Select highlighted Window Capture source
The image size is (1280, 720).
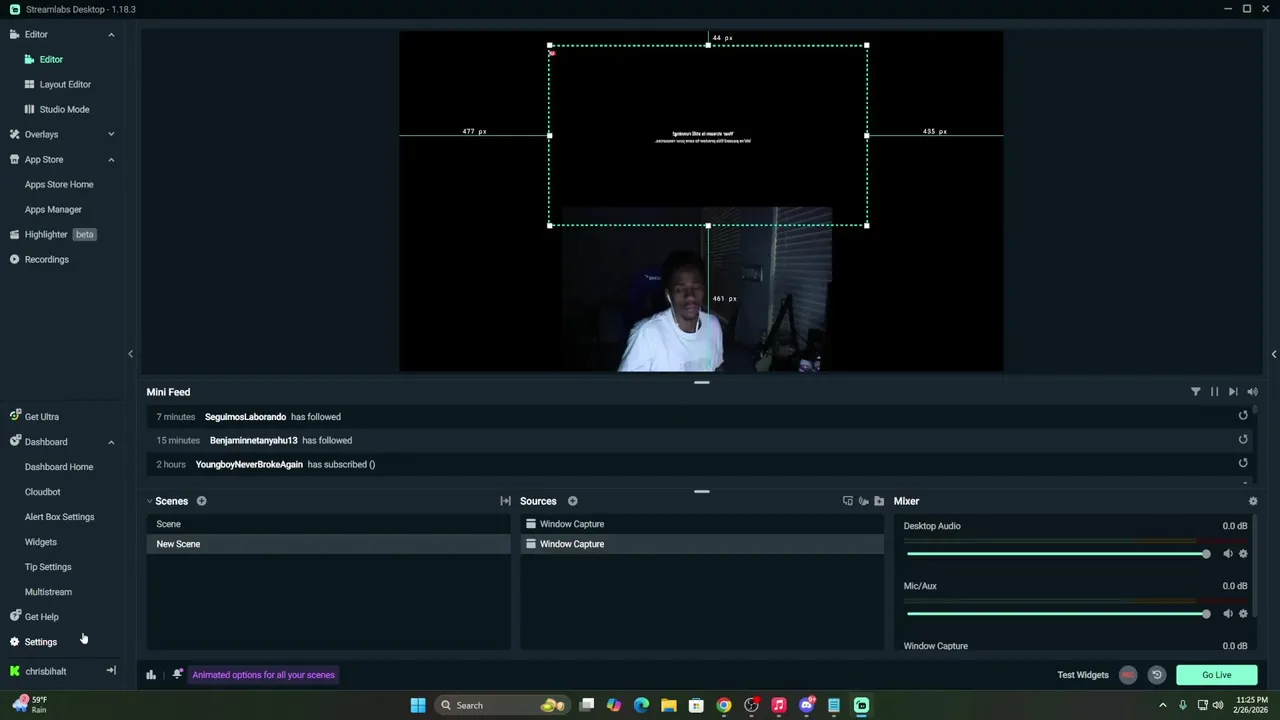(x=702, y=544)
